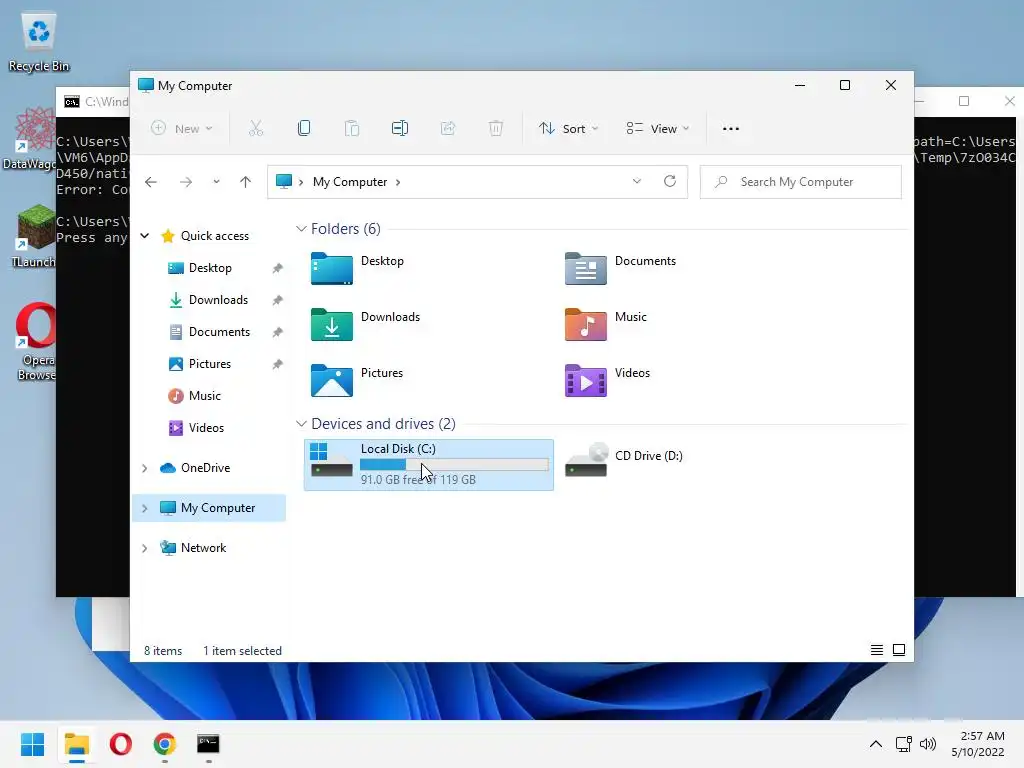
Task: Expand the My Computer tree node
Action: tap(145, 508)
